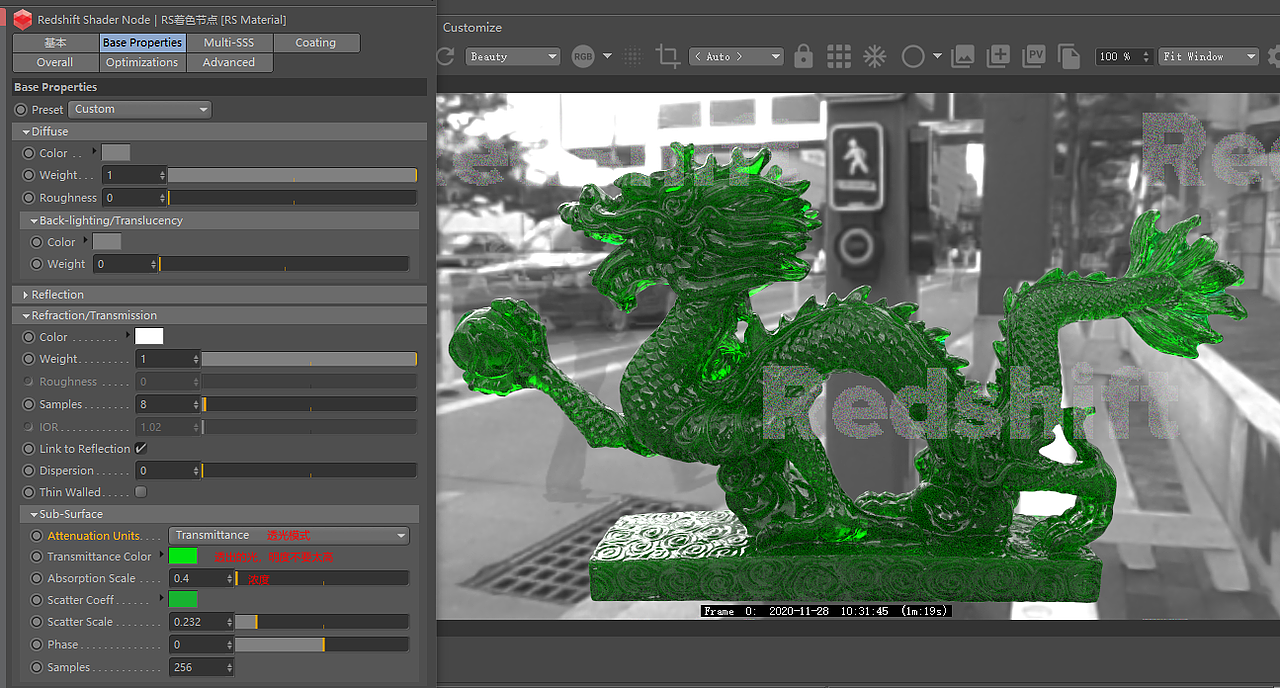Click the Sub-Surface Samples 256 field
This screenshot has height=688, width=1280.
(x=201, y=667)
